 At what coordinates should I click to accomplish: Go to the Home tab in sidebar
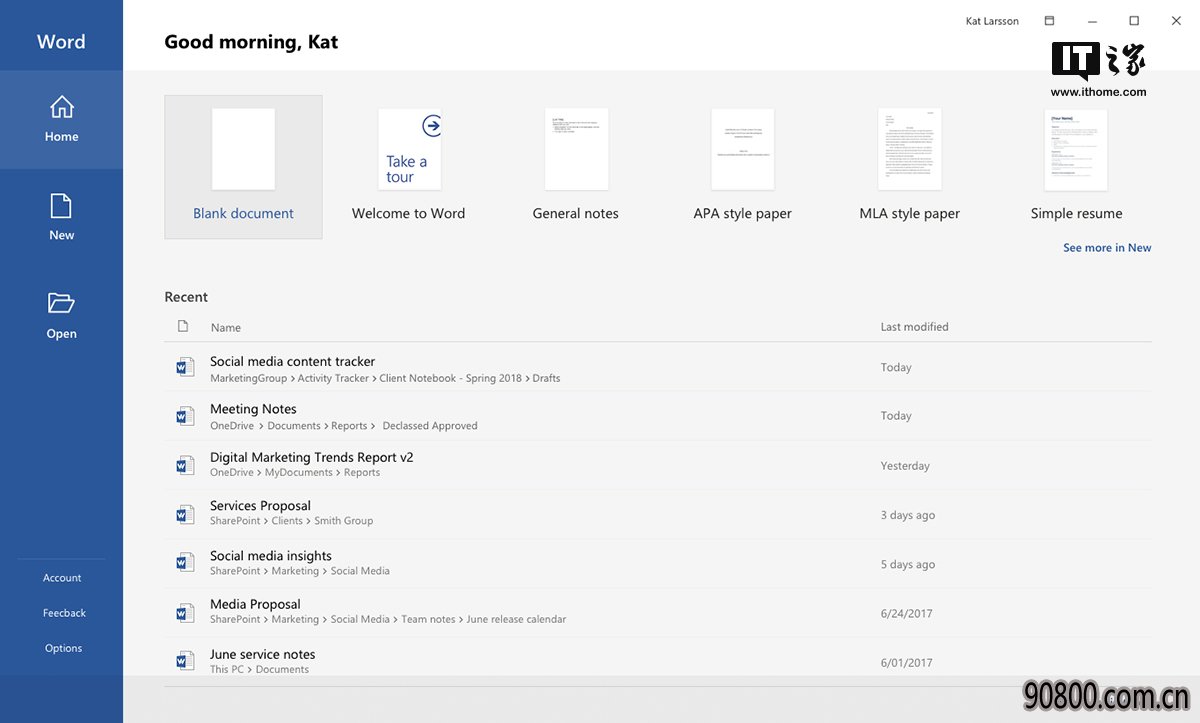pyautogui.click(x=61, y=119)
